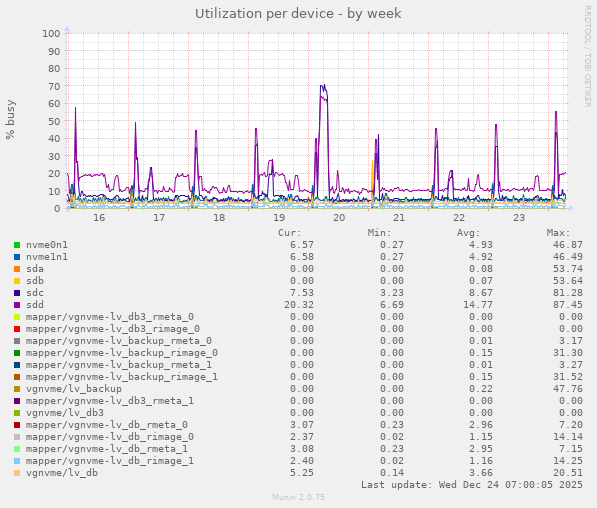Viewport: 597px width, 508px height.
Task: Click the blue nvme1n1 legend swatch
Action: [x=17, y=257]
